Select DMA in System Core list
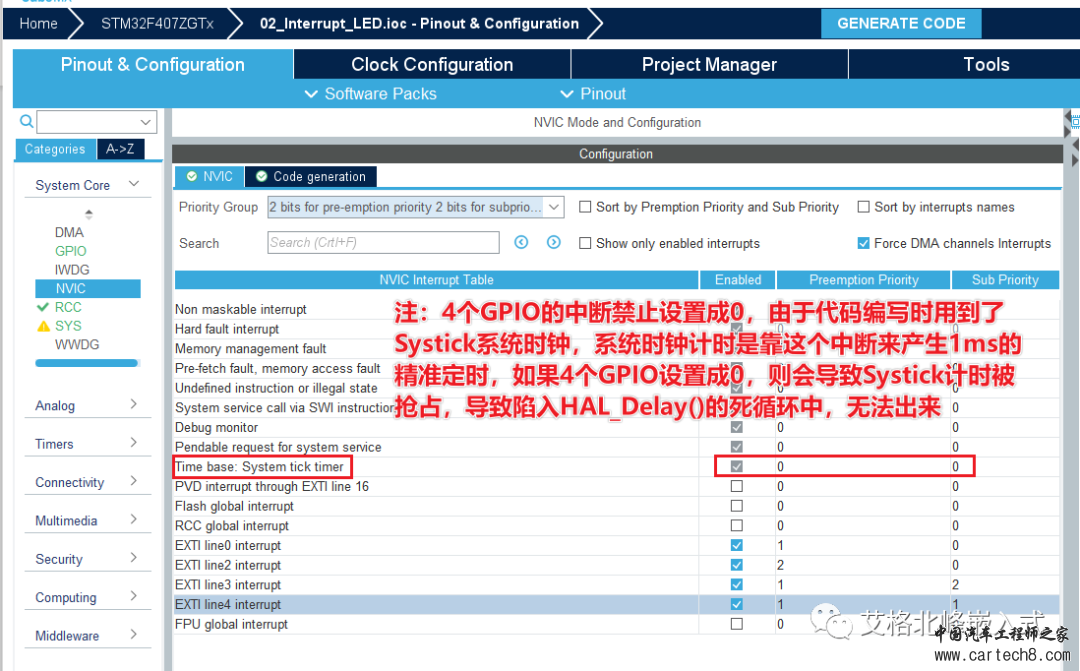 70,232
